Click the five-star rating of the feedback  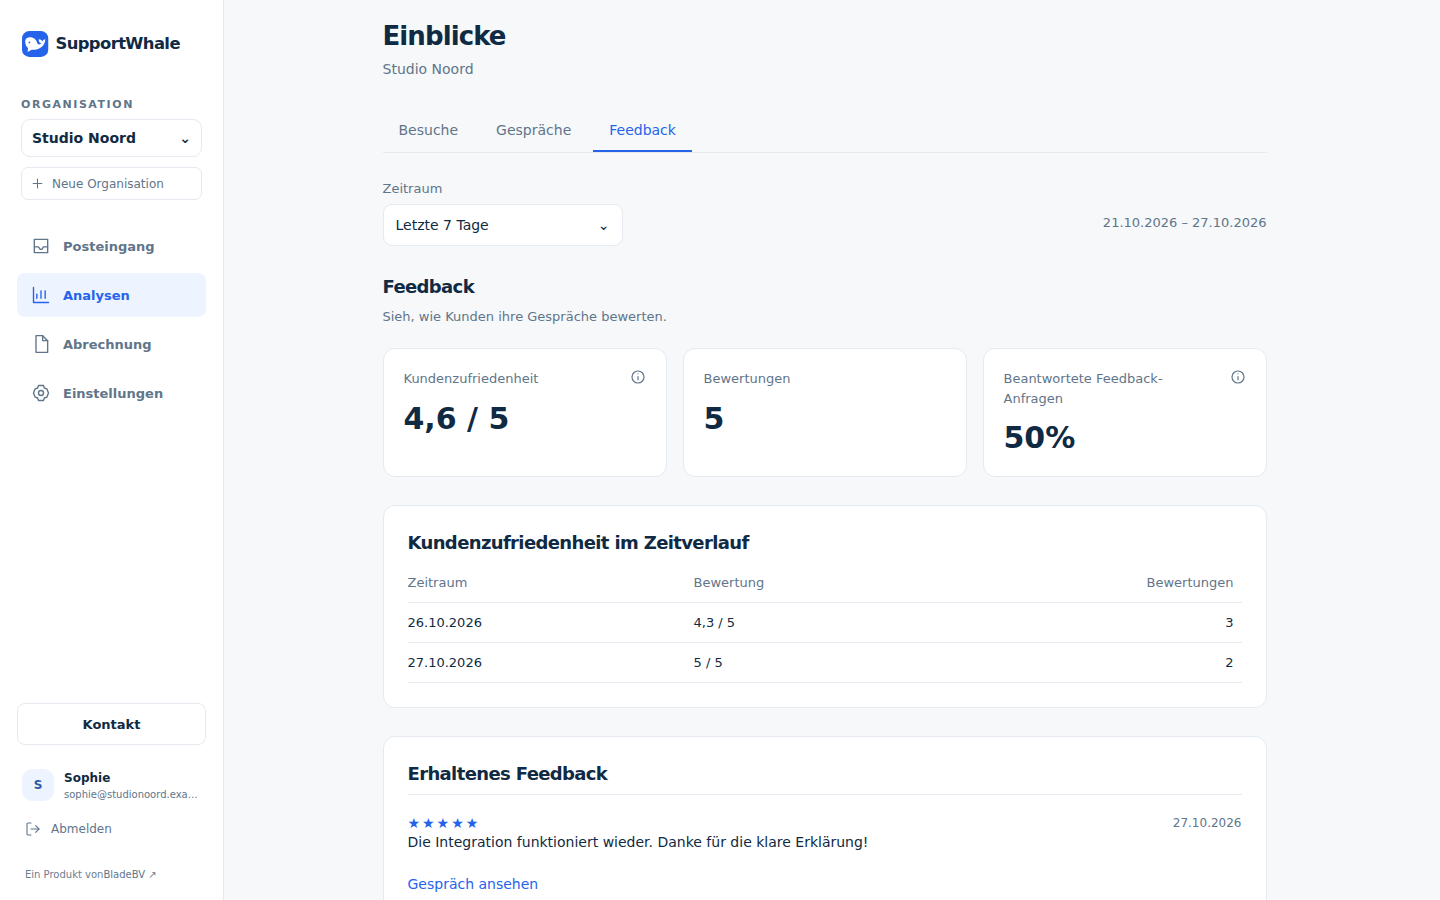(x=443, y=823)
